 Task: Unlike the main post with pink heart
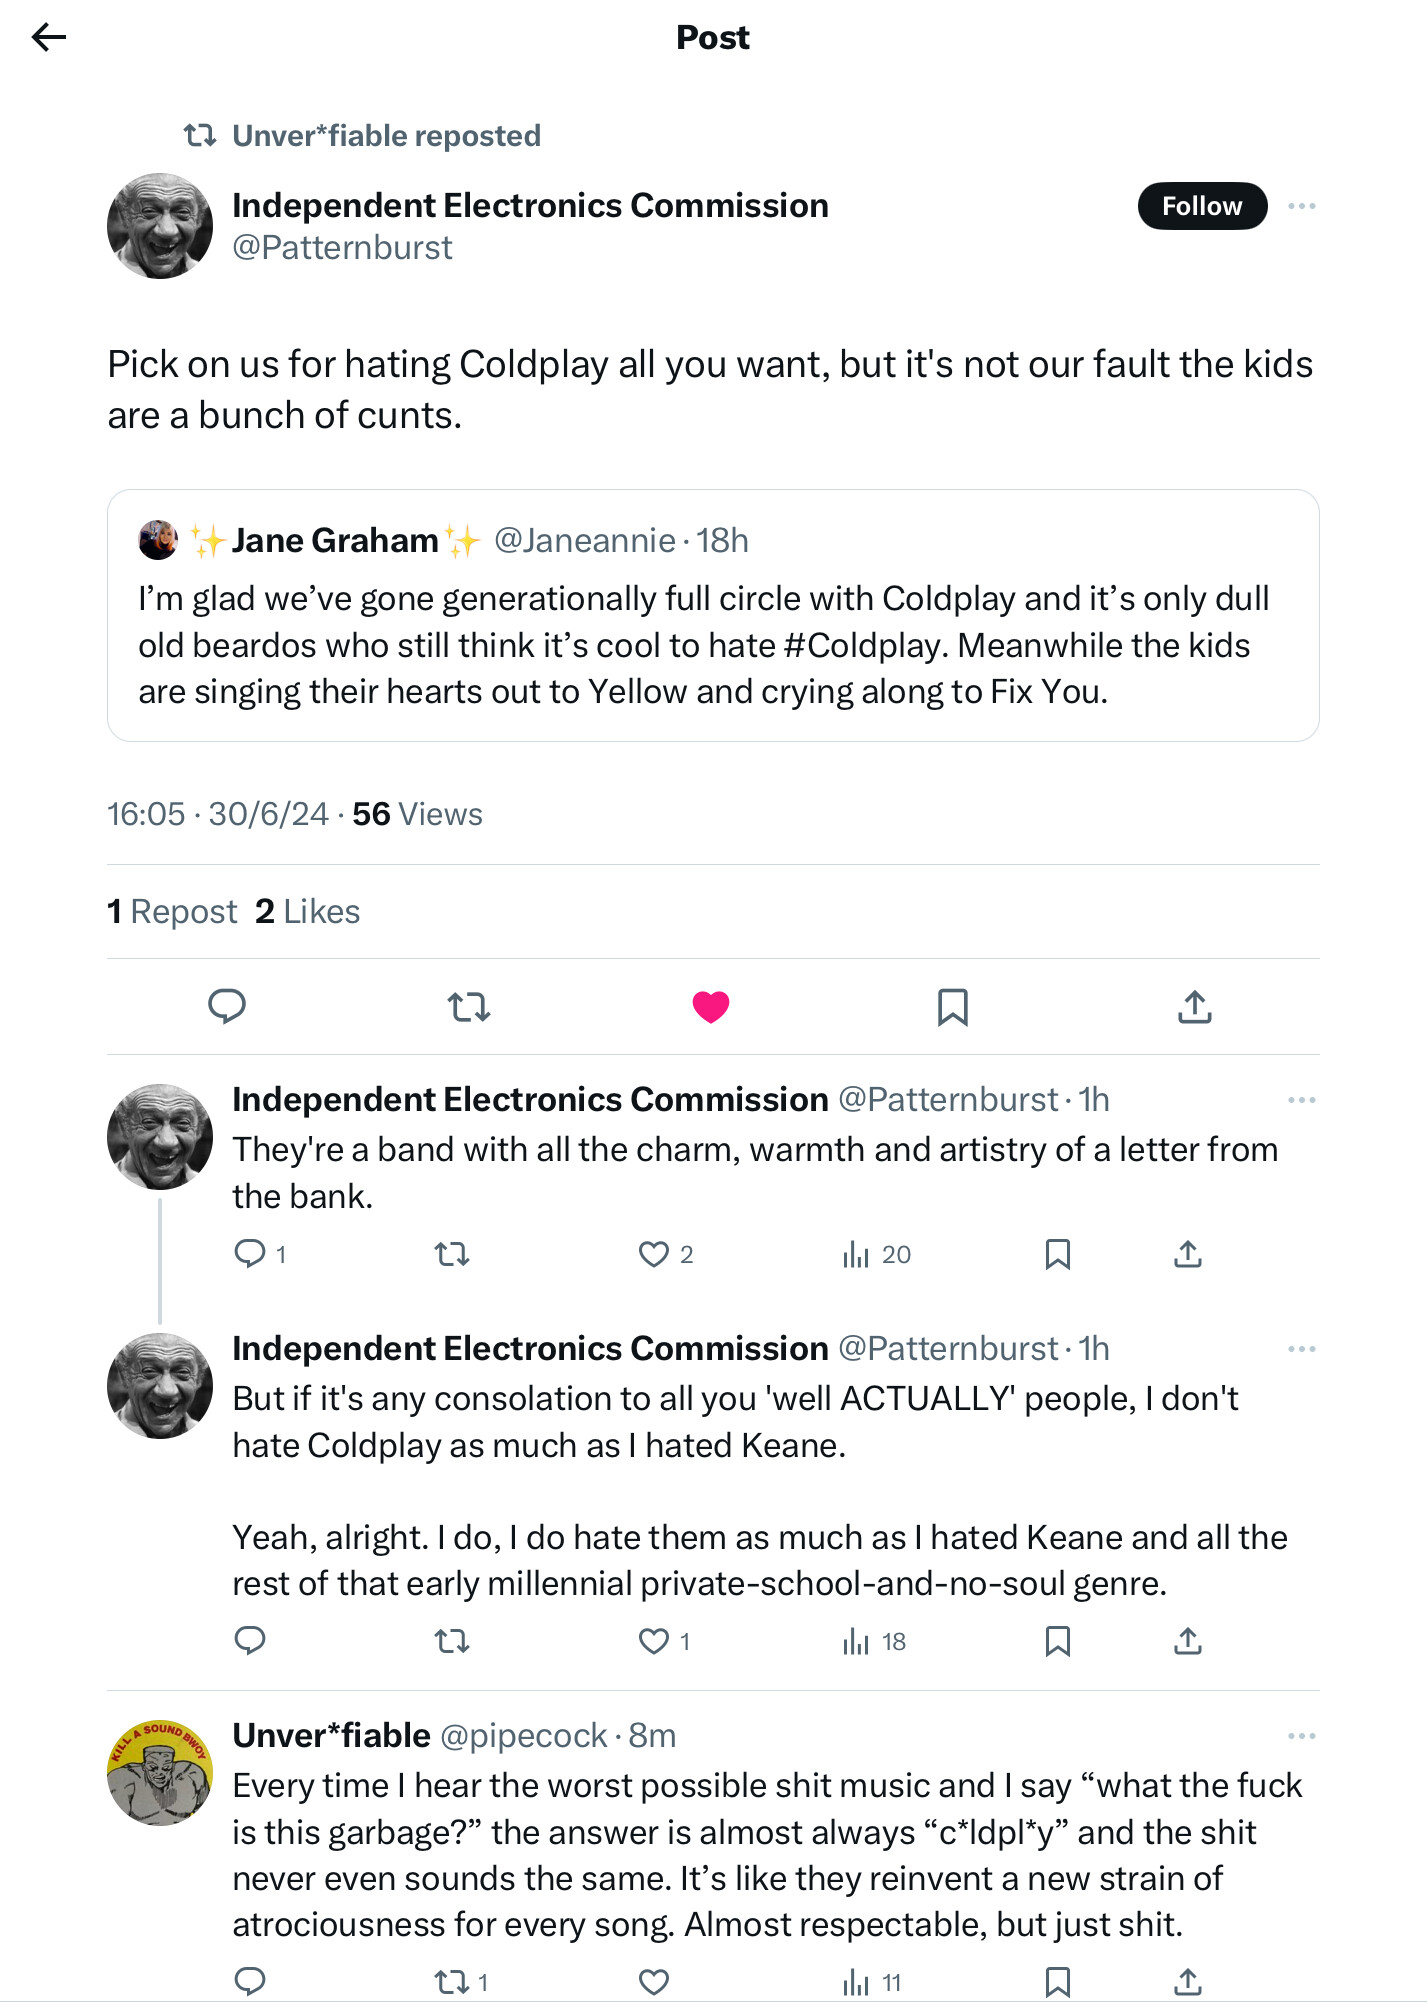coord(711,1006)
